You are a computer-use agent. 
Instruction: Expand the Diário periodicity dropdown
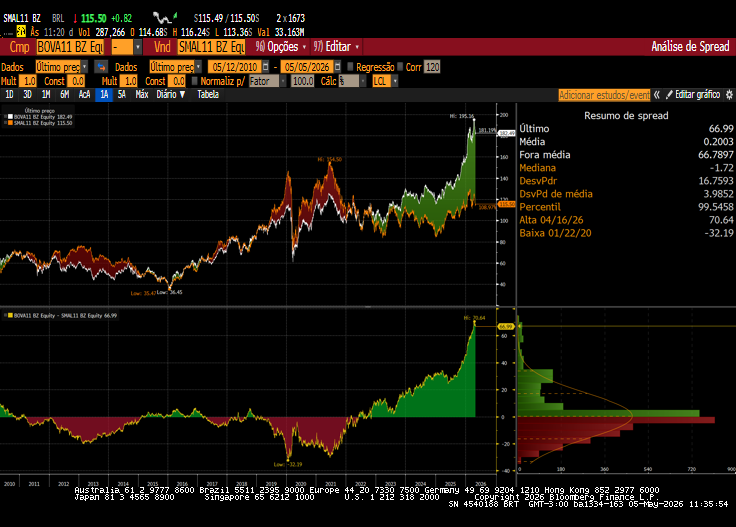[171, 94]
